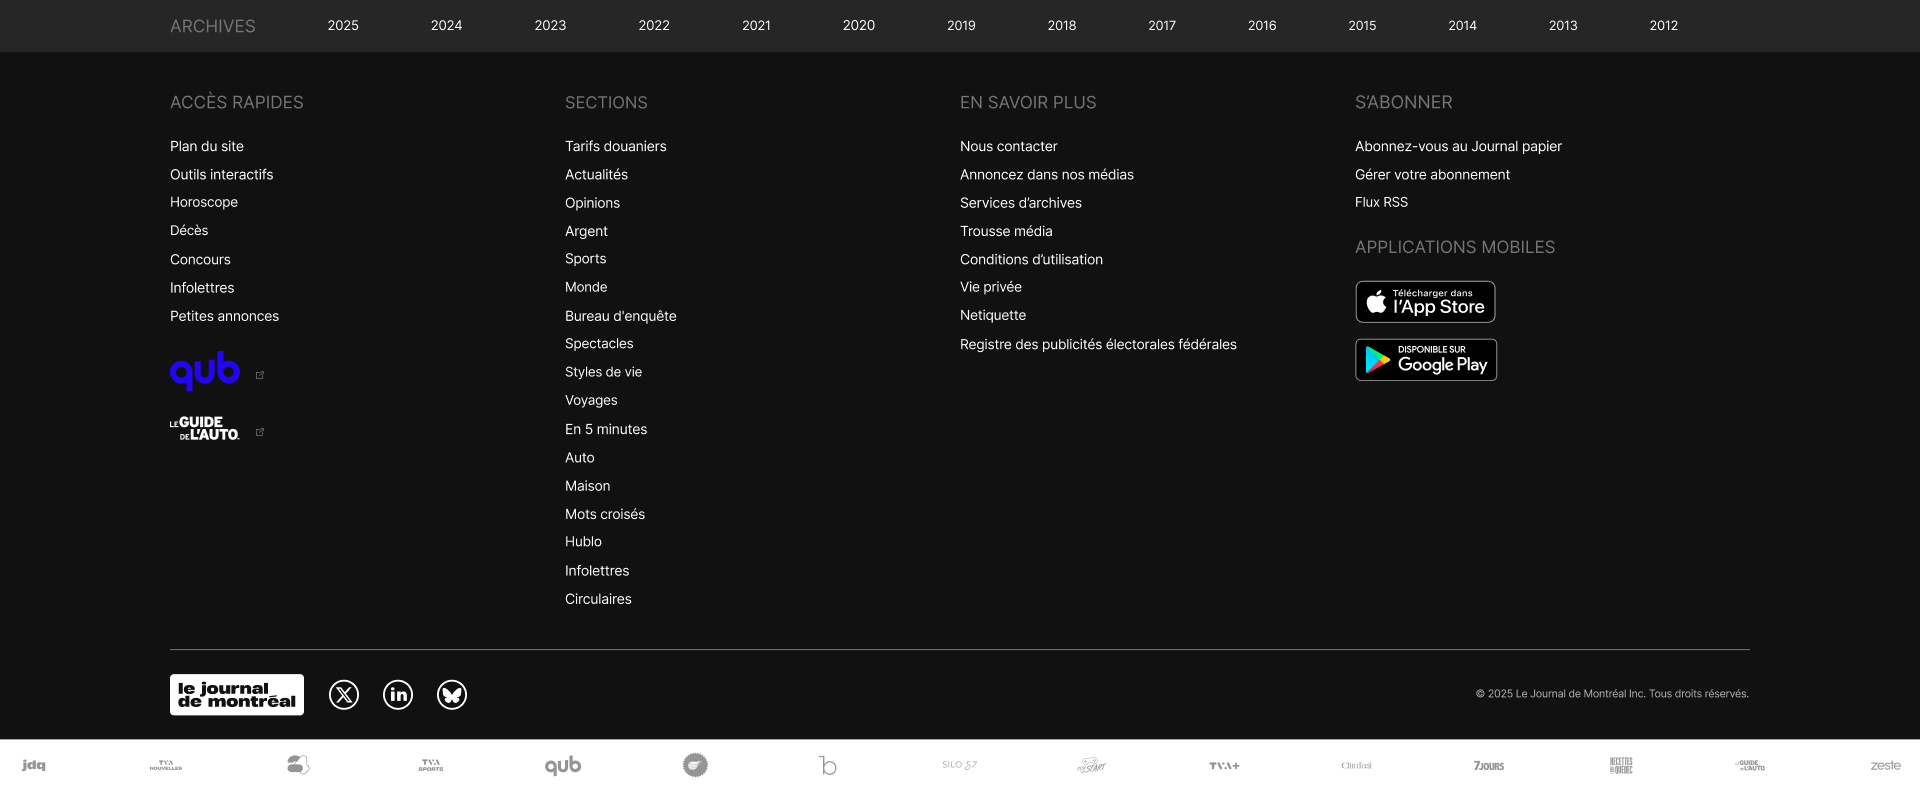Click Le Journal de Montréal footer logo
The height and width of the screenshot is (792, 1920).
point(237,695)
